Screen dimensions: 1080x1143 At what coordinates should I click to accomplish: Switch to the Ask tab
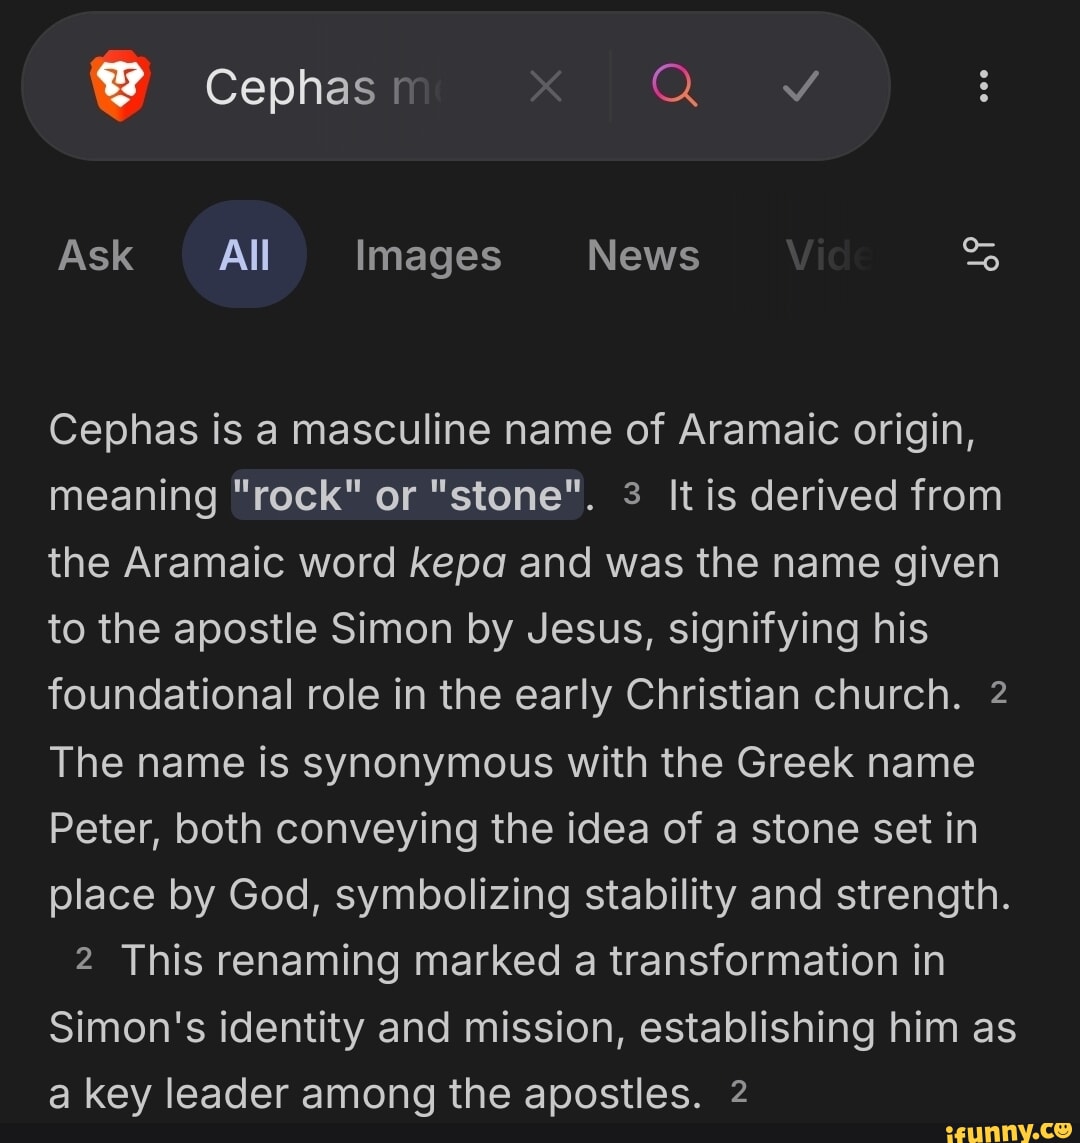pyautogui.click(x=95, y=254)
